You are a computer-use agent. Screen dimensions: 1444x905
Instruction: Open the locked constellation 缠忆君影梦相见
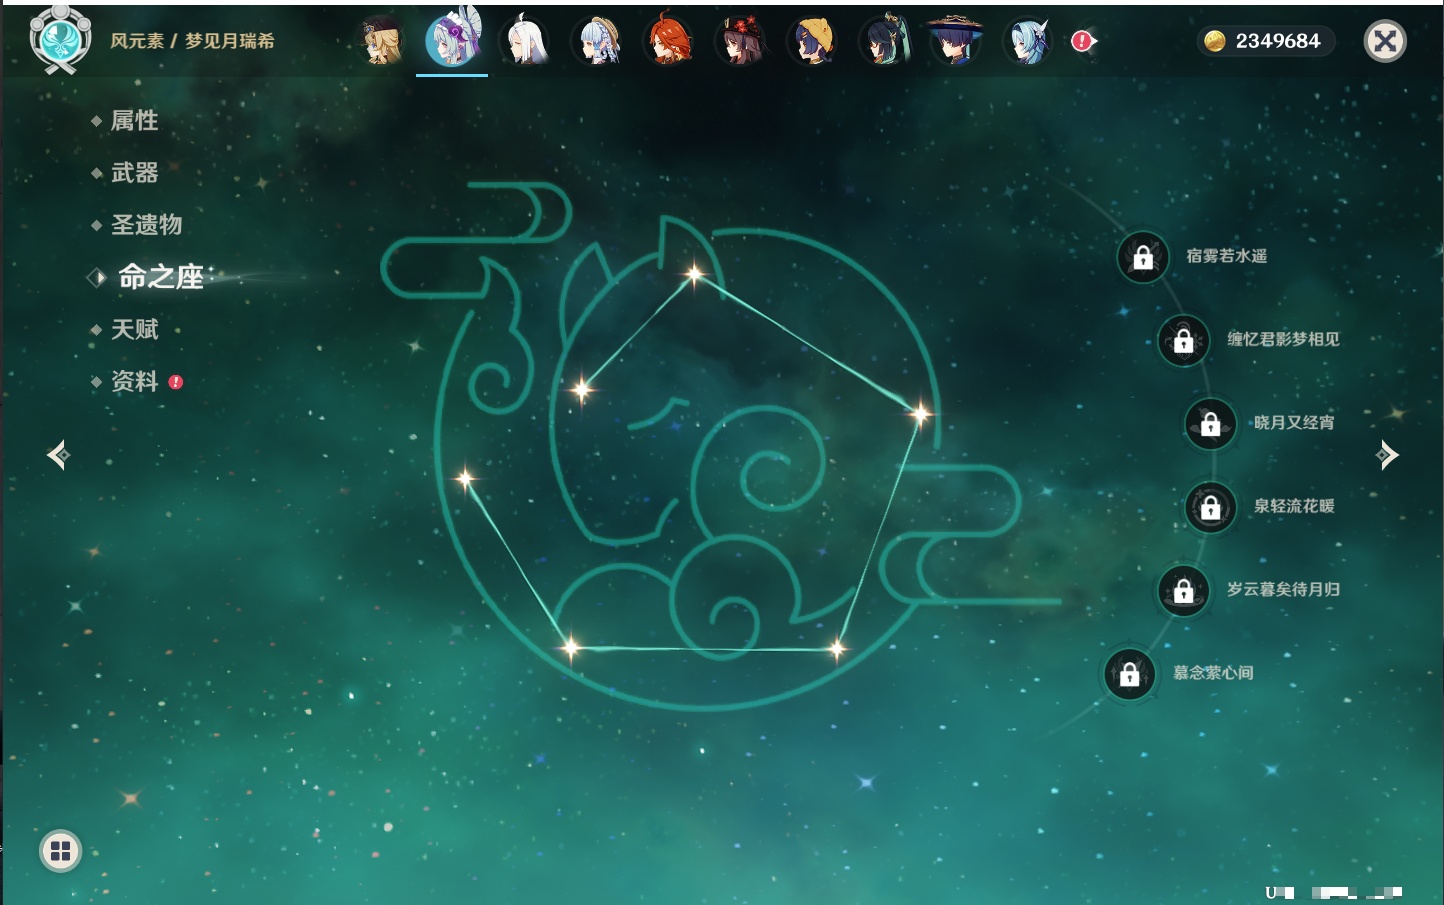tap(1184, 340)
